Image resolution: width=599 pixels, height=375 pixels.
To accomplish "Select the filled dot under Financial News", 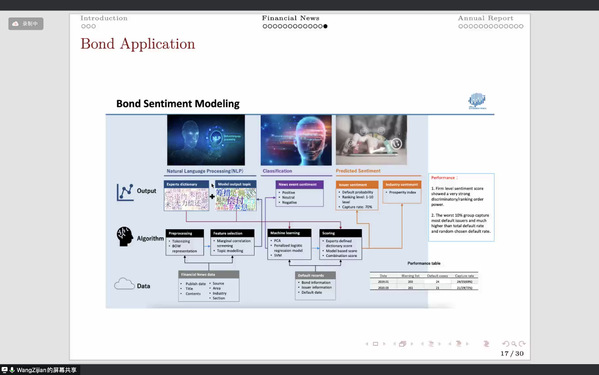I will click(325, 26).
